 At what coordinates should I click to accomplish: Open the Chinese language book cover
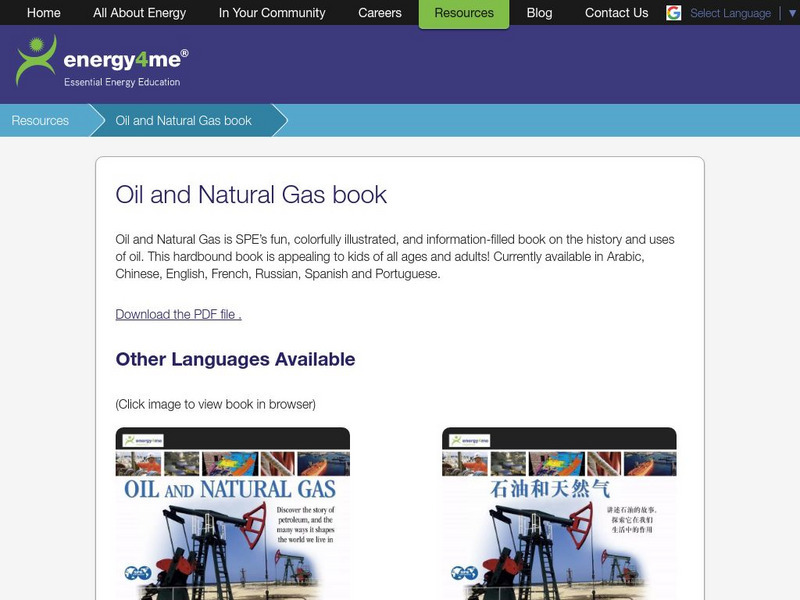click(559, 514)
